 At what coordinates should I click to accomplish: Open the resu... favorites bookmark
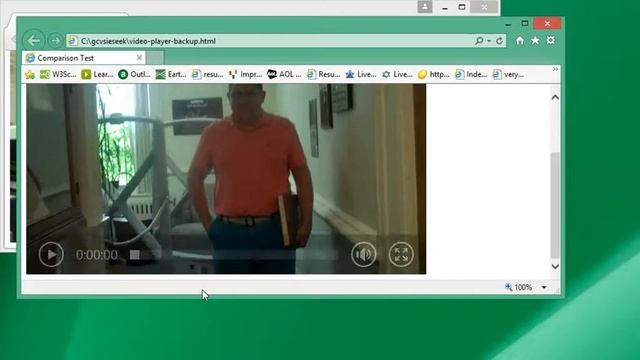click(x=208, y=74)
